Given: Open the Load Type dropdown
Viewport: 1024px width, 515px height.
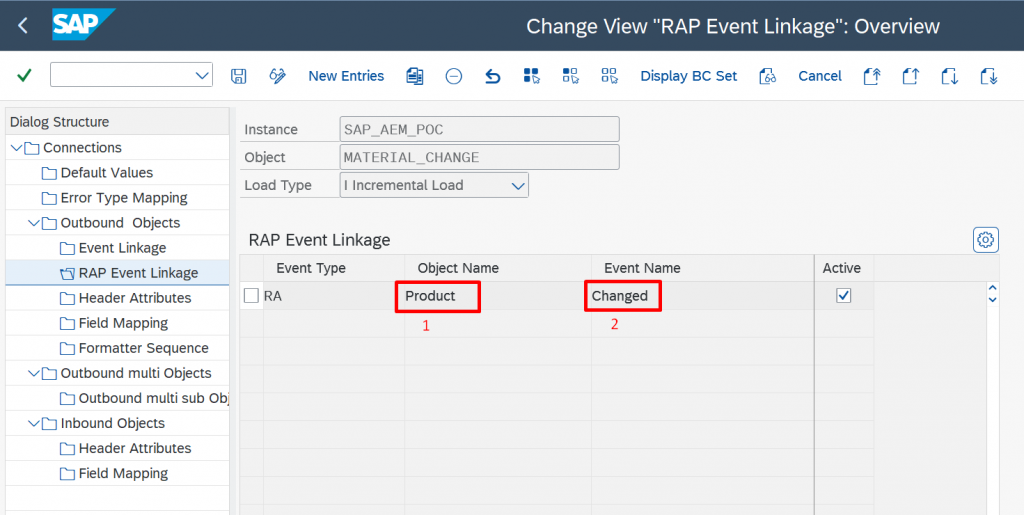Looking at the screenshot, I should tap(518, 185).
